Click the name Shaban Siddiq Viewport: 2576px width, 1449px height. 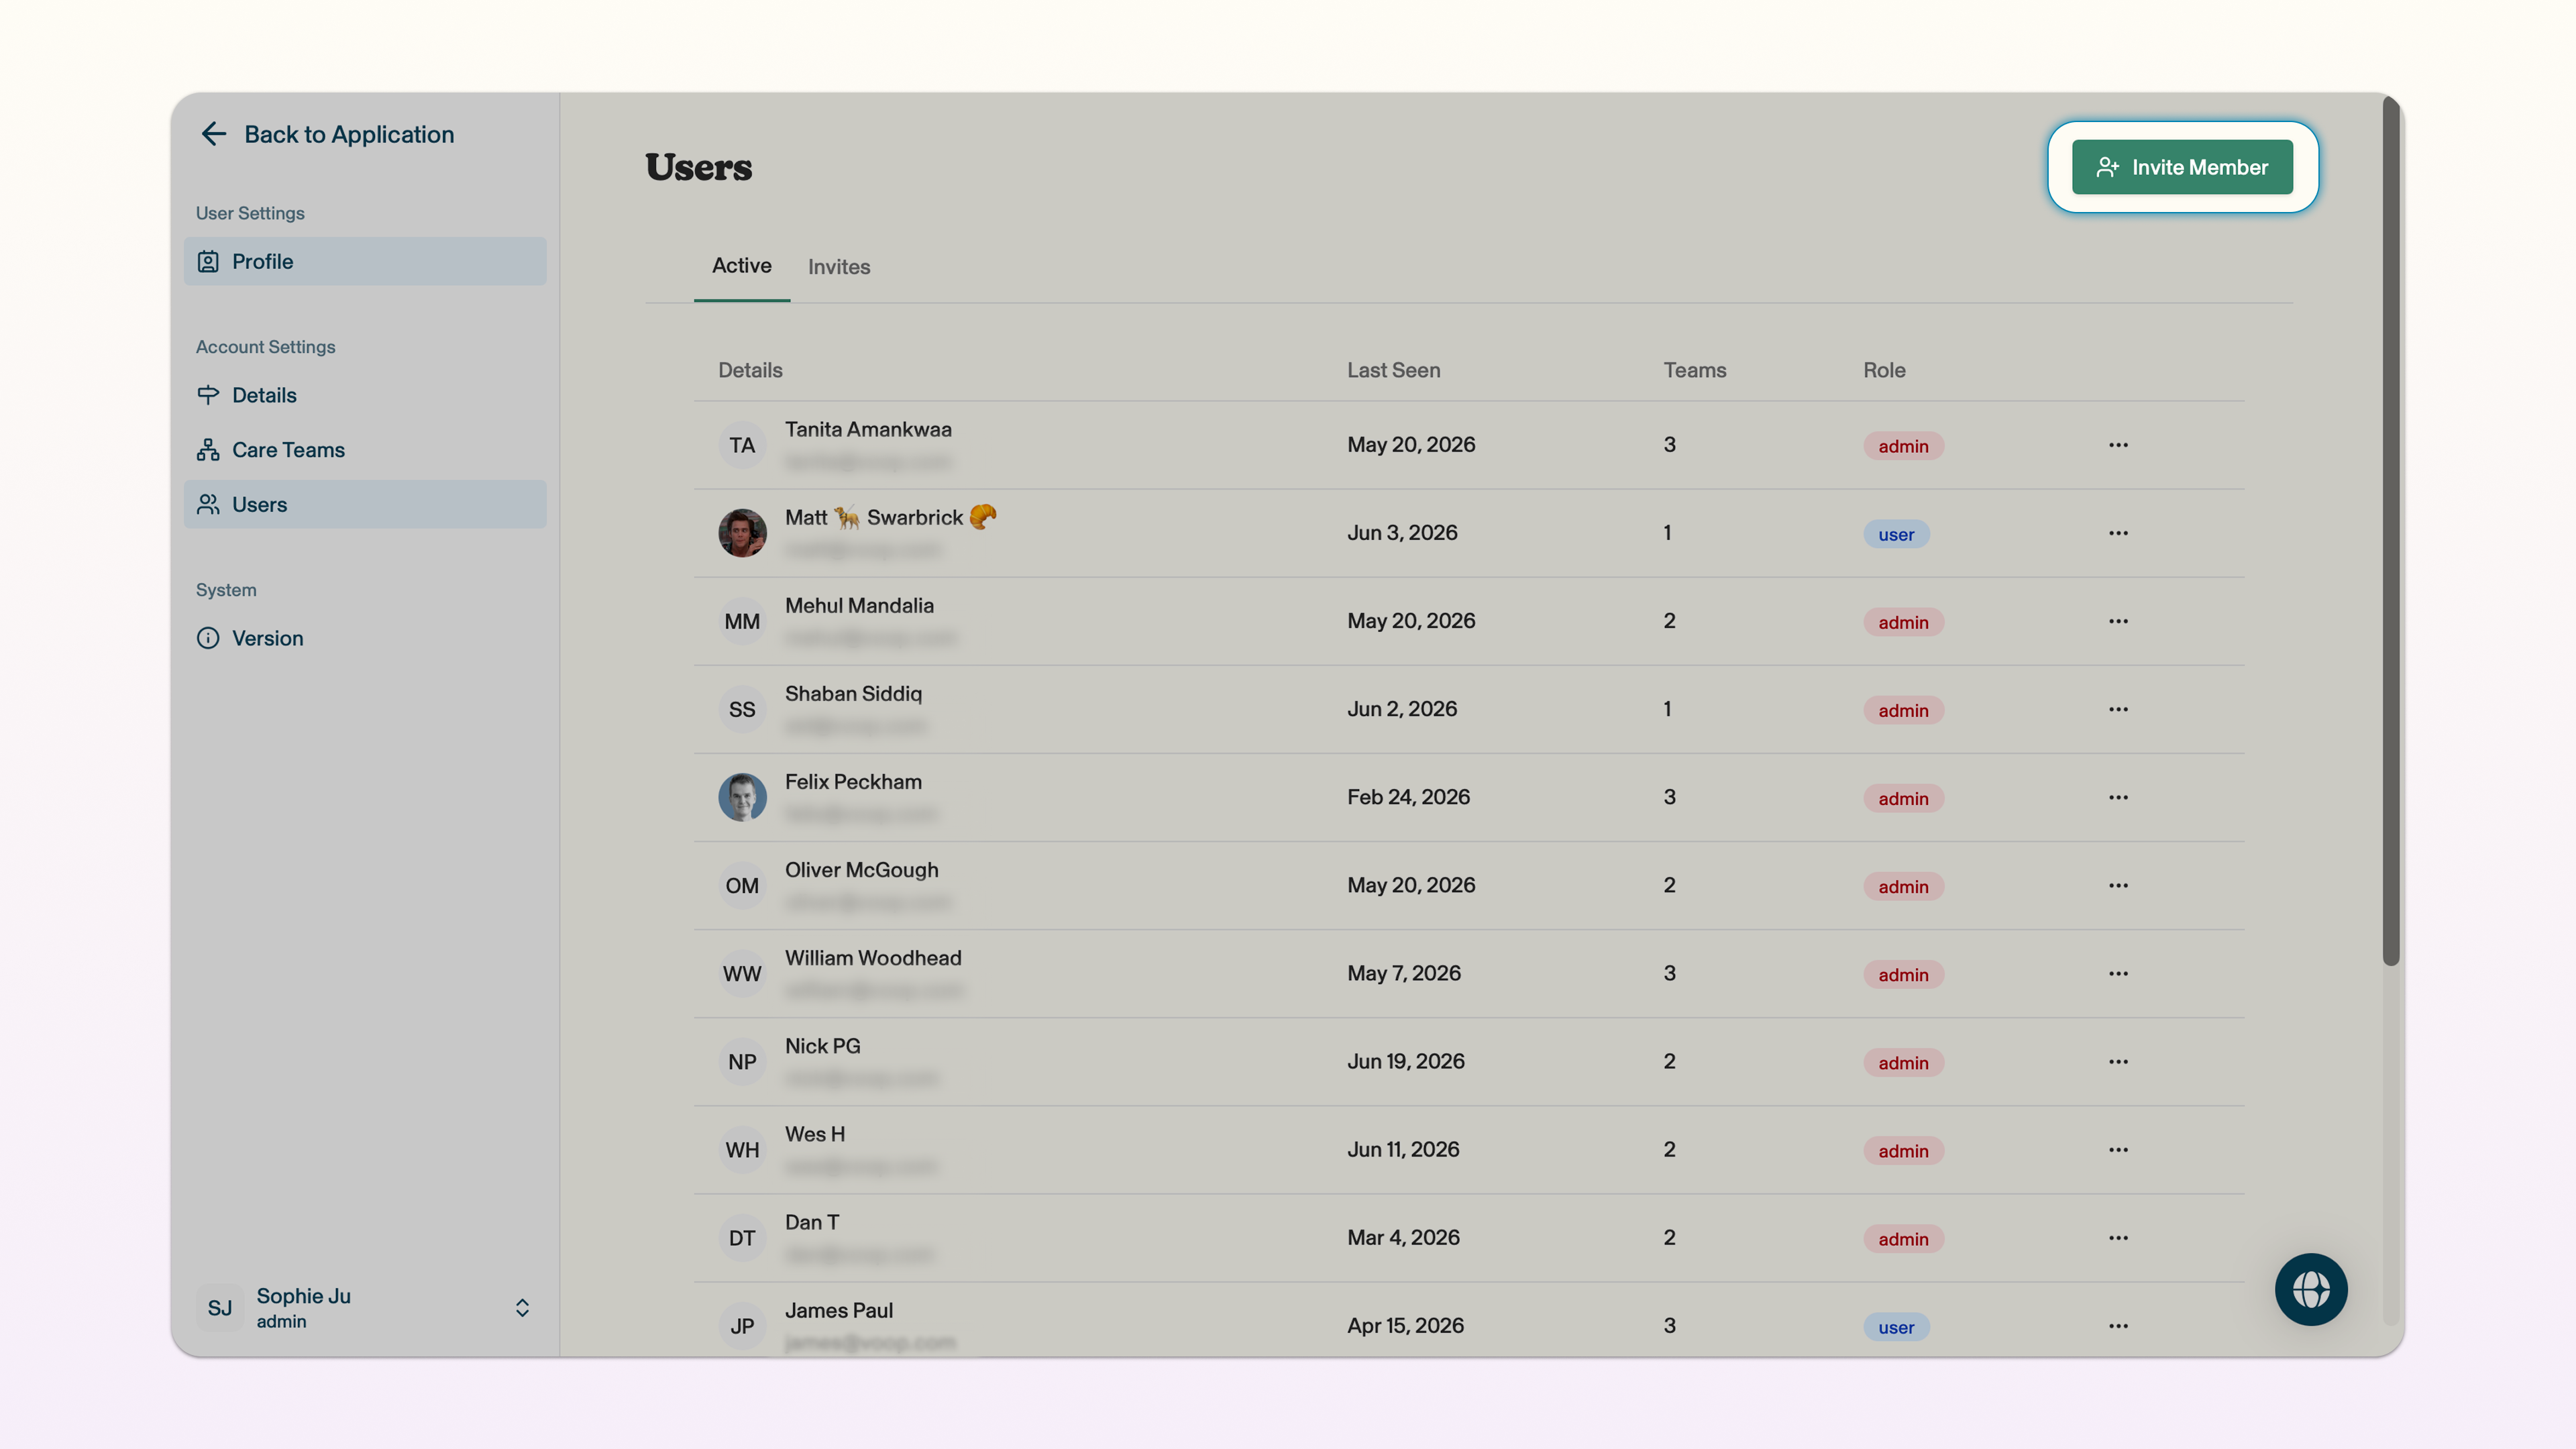click(x=853, y=694)
